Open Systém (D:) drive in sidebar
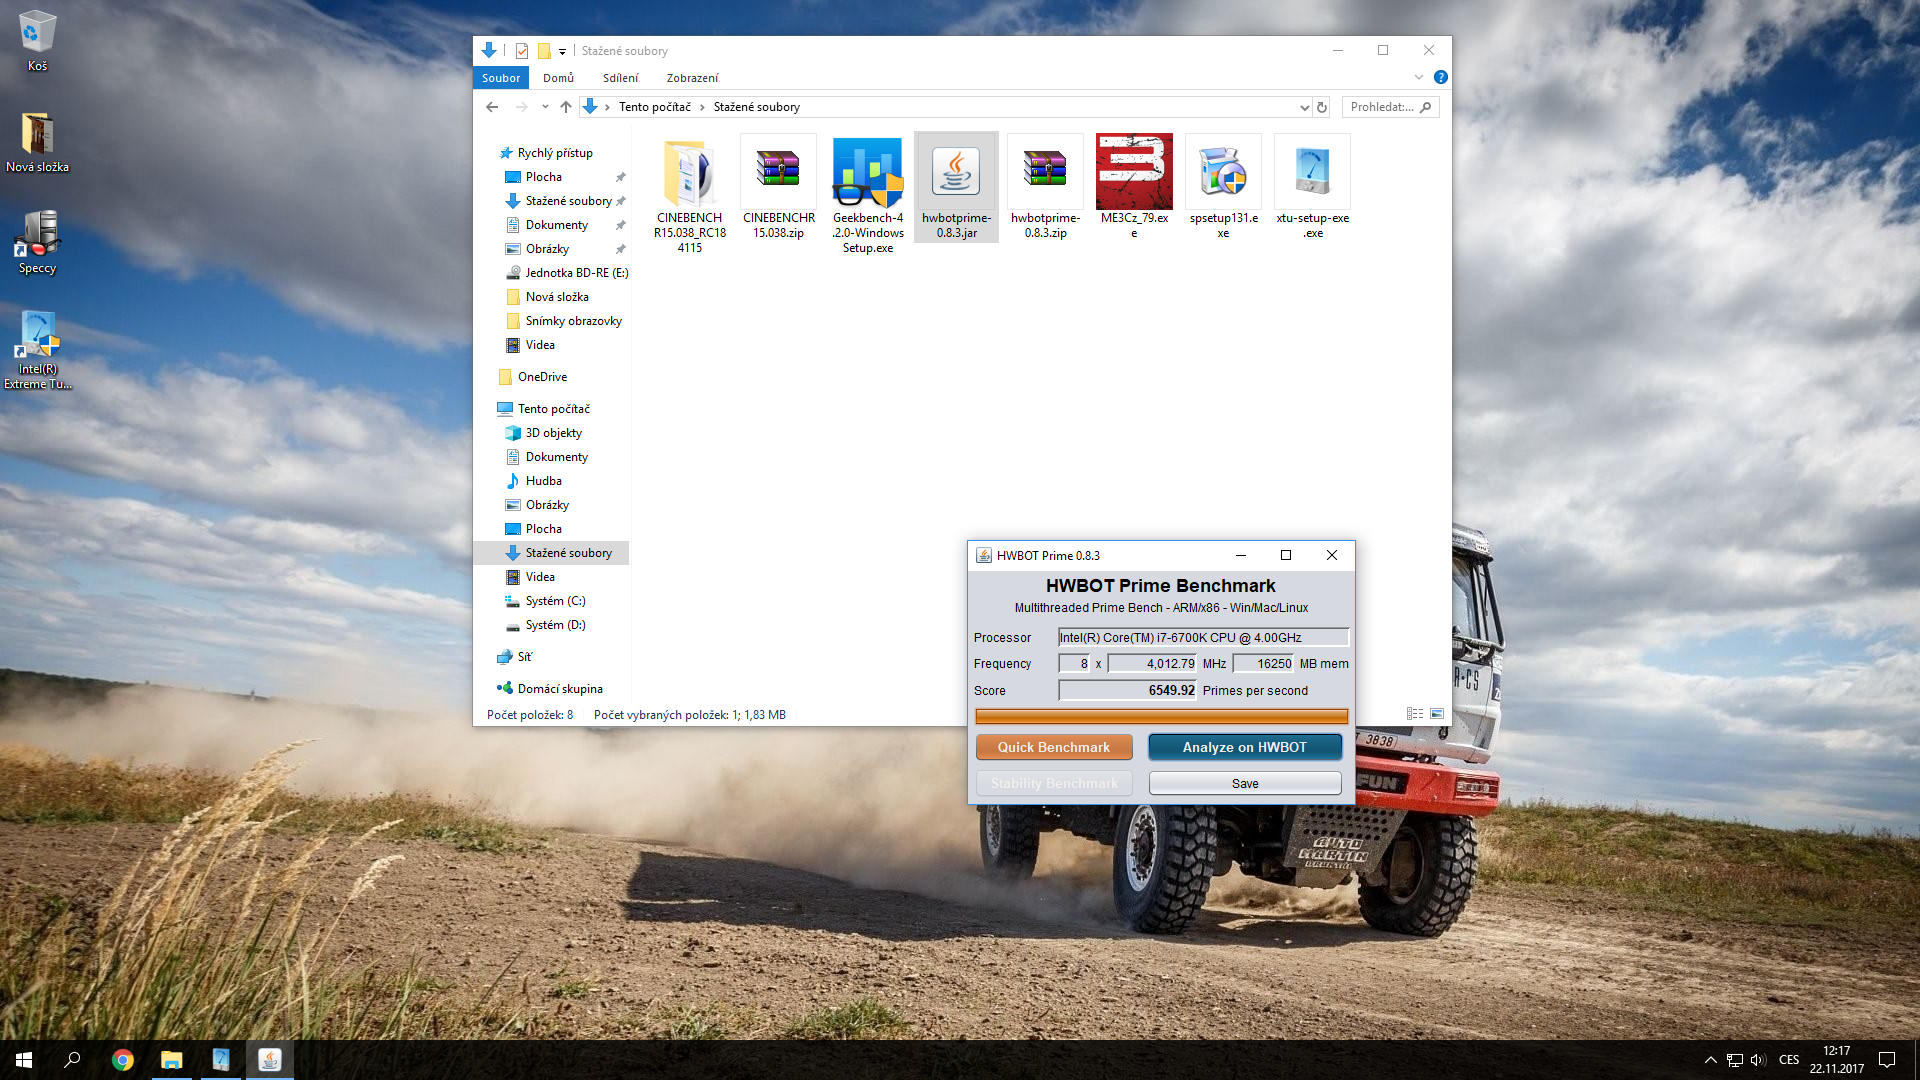This screenshot has height=1080, width=1920. pyautogui.click(x=556, y=625)
